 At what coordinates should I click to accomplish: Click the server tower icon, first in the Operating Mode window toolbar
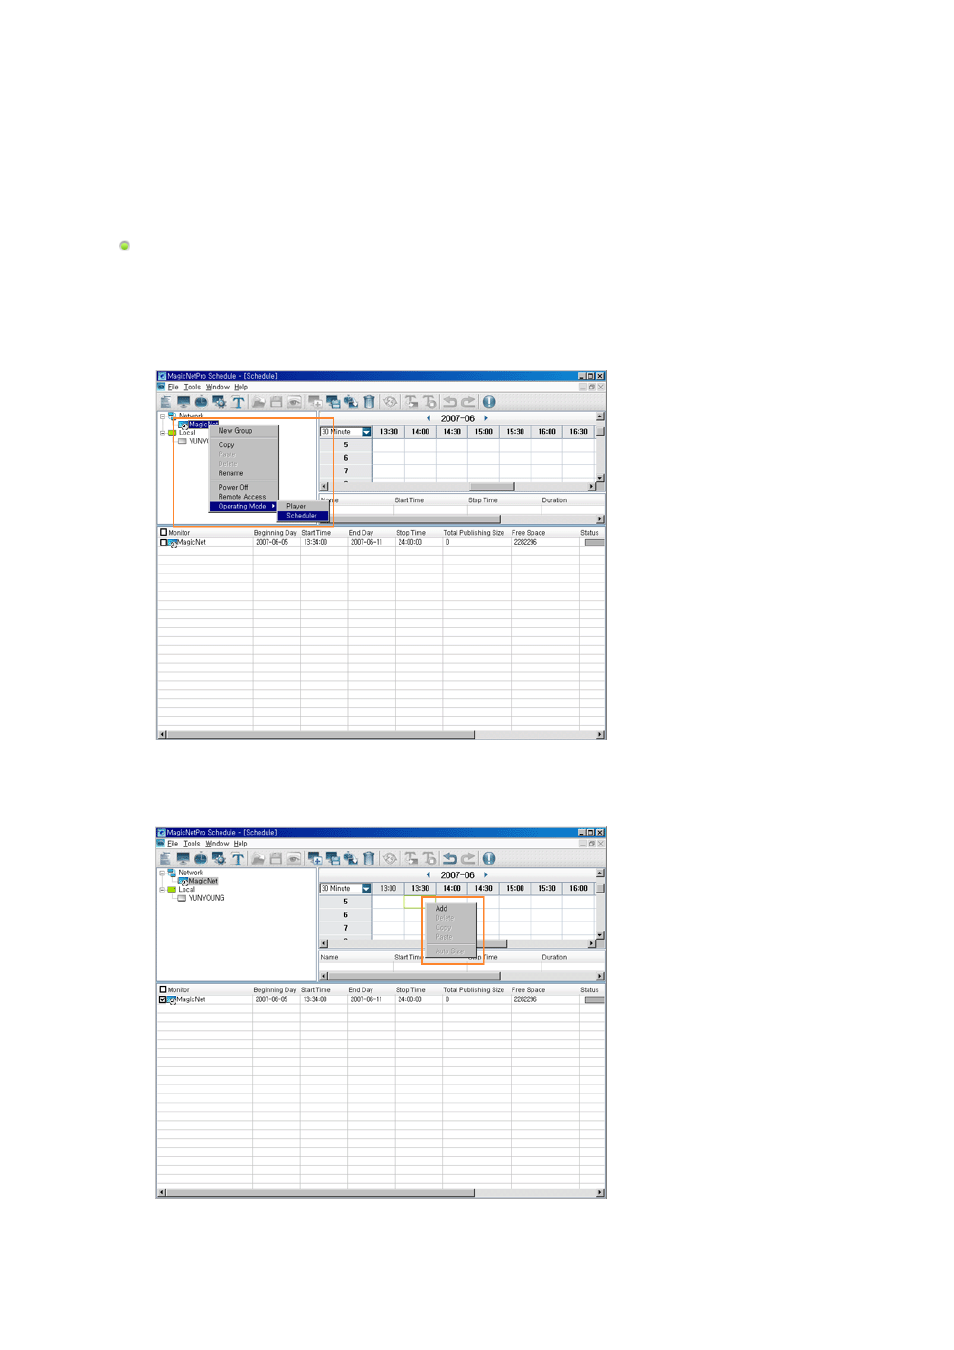coord(166,402)
